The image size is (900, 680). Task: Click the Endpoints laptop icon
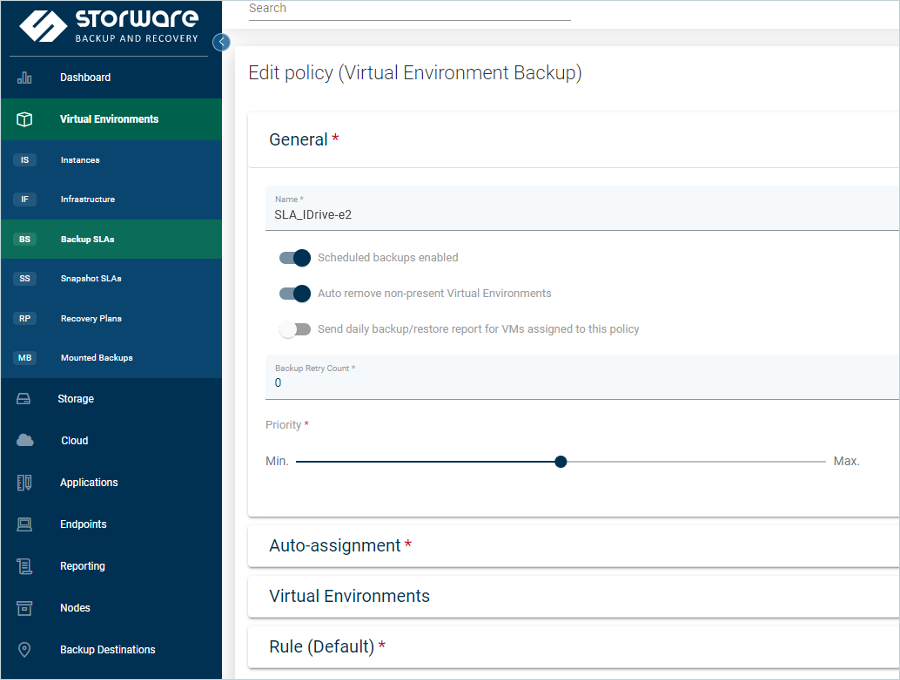click(x=24, y=524)
